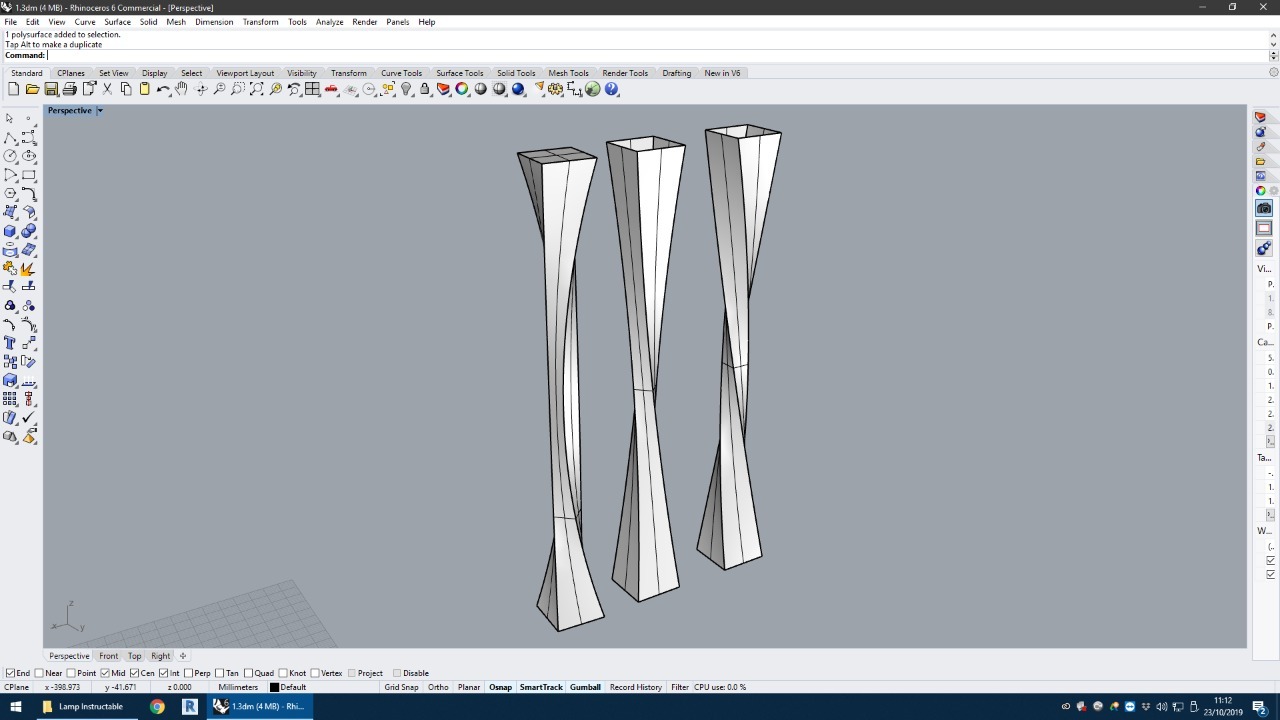Click the Windows Start button
1280x720 pixels.
click(x=16, y=706)
